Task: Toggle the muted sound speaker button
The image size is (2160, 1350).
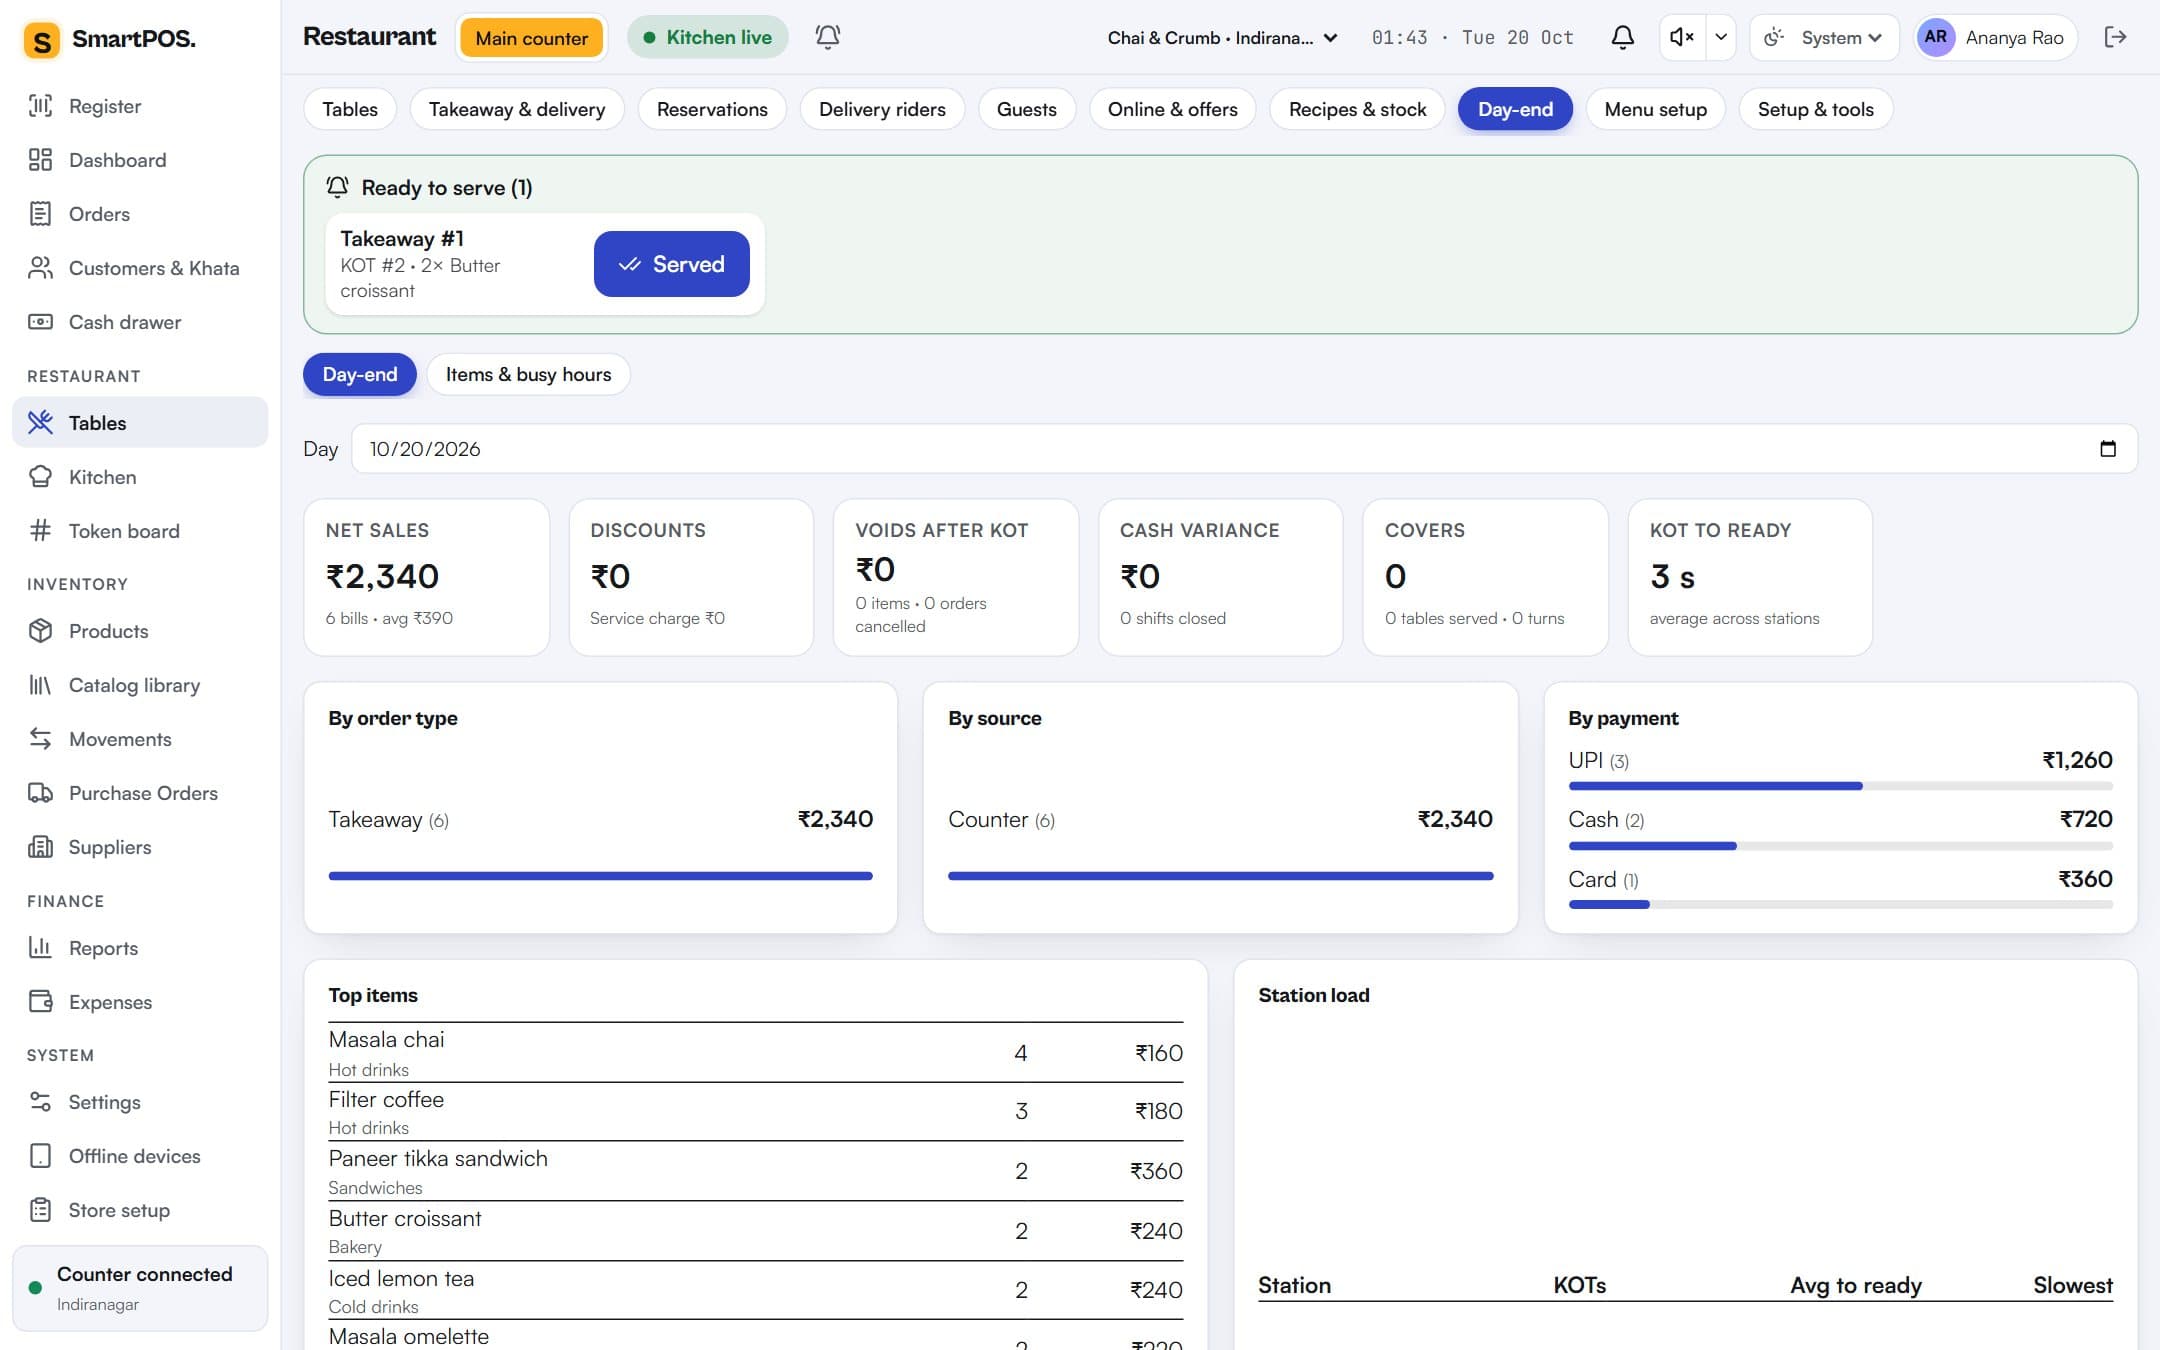Action: (x=1682, y=37)
